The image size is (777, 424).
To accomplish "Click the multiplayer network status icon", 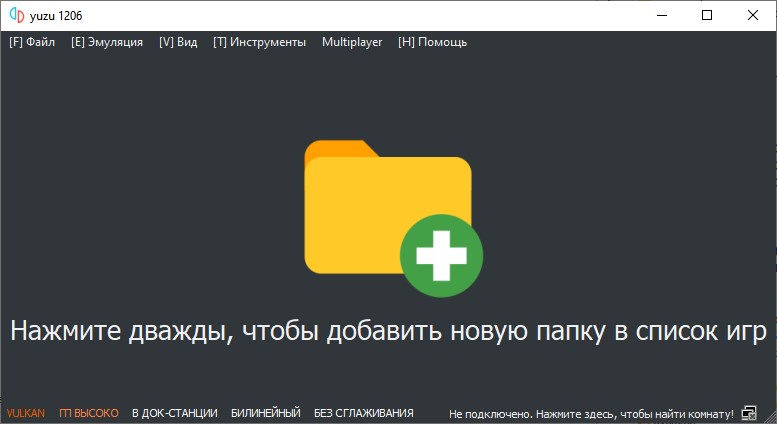I will (x=749, y=413).
